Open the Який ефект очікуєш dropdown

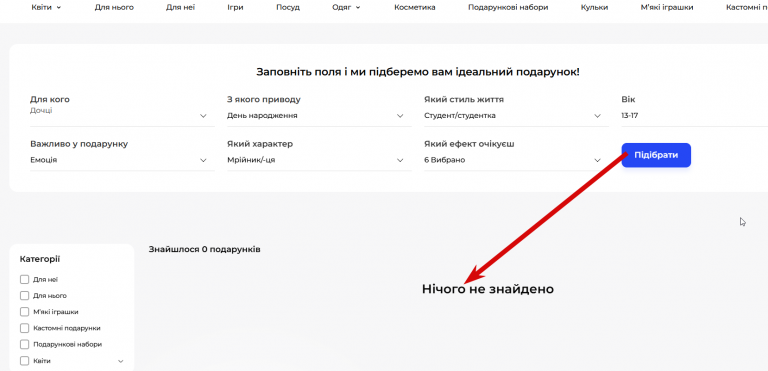click(517, 160)
